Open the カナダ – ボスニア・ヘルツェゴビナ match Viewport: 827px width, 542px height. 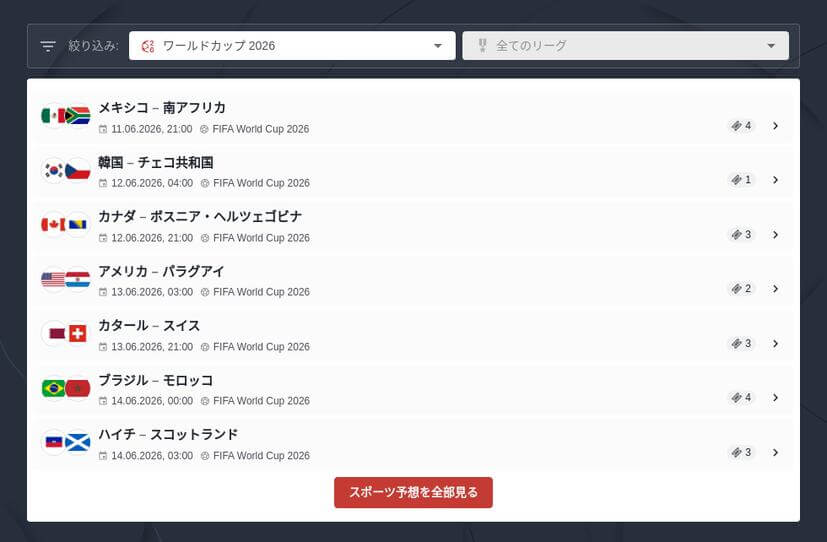pos(414,227)
